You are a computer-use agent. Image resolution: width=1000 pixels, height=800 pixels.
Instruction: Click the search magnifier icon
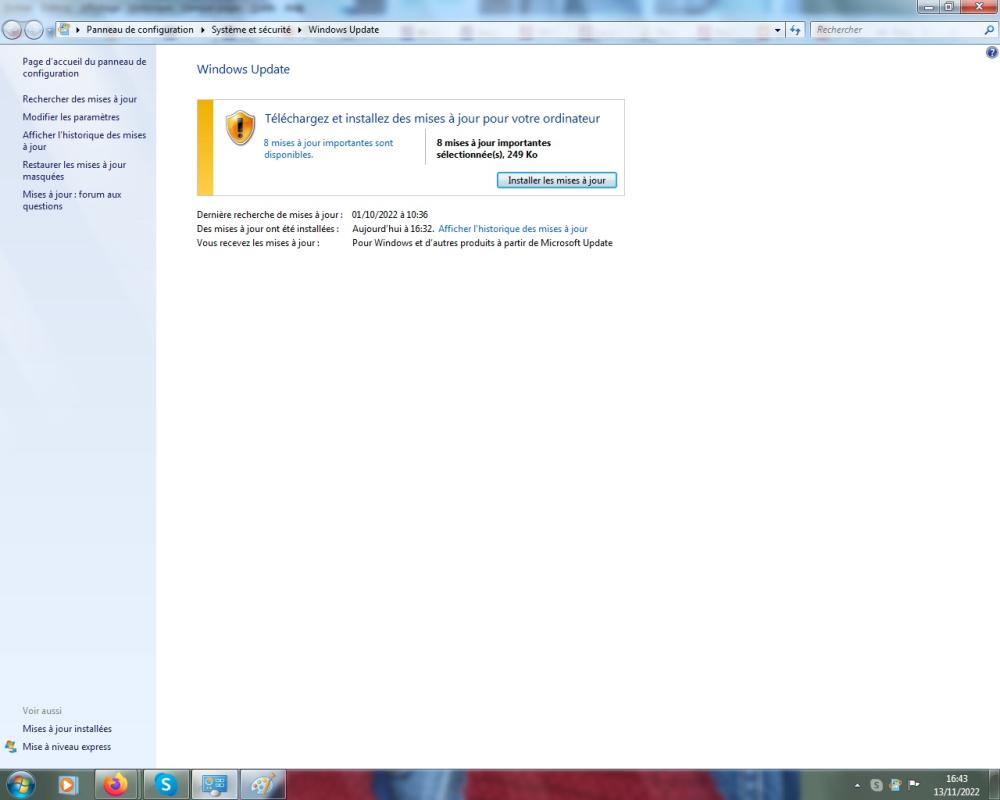(989, 30)
